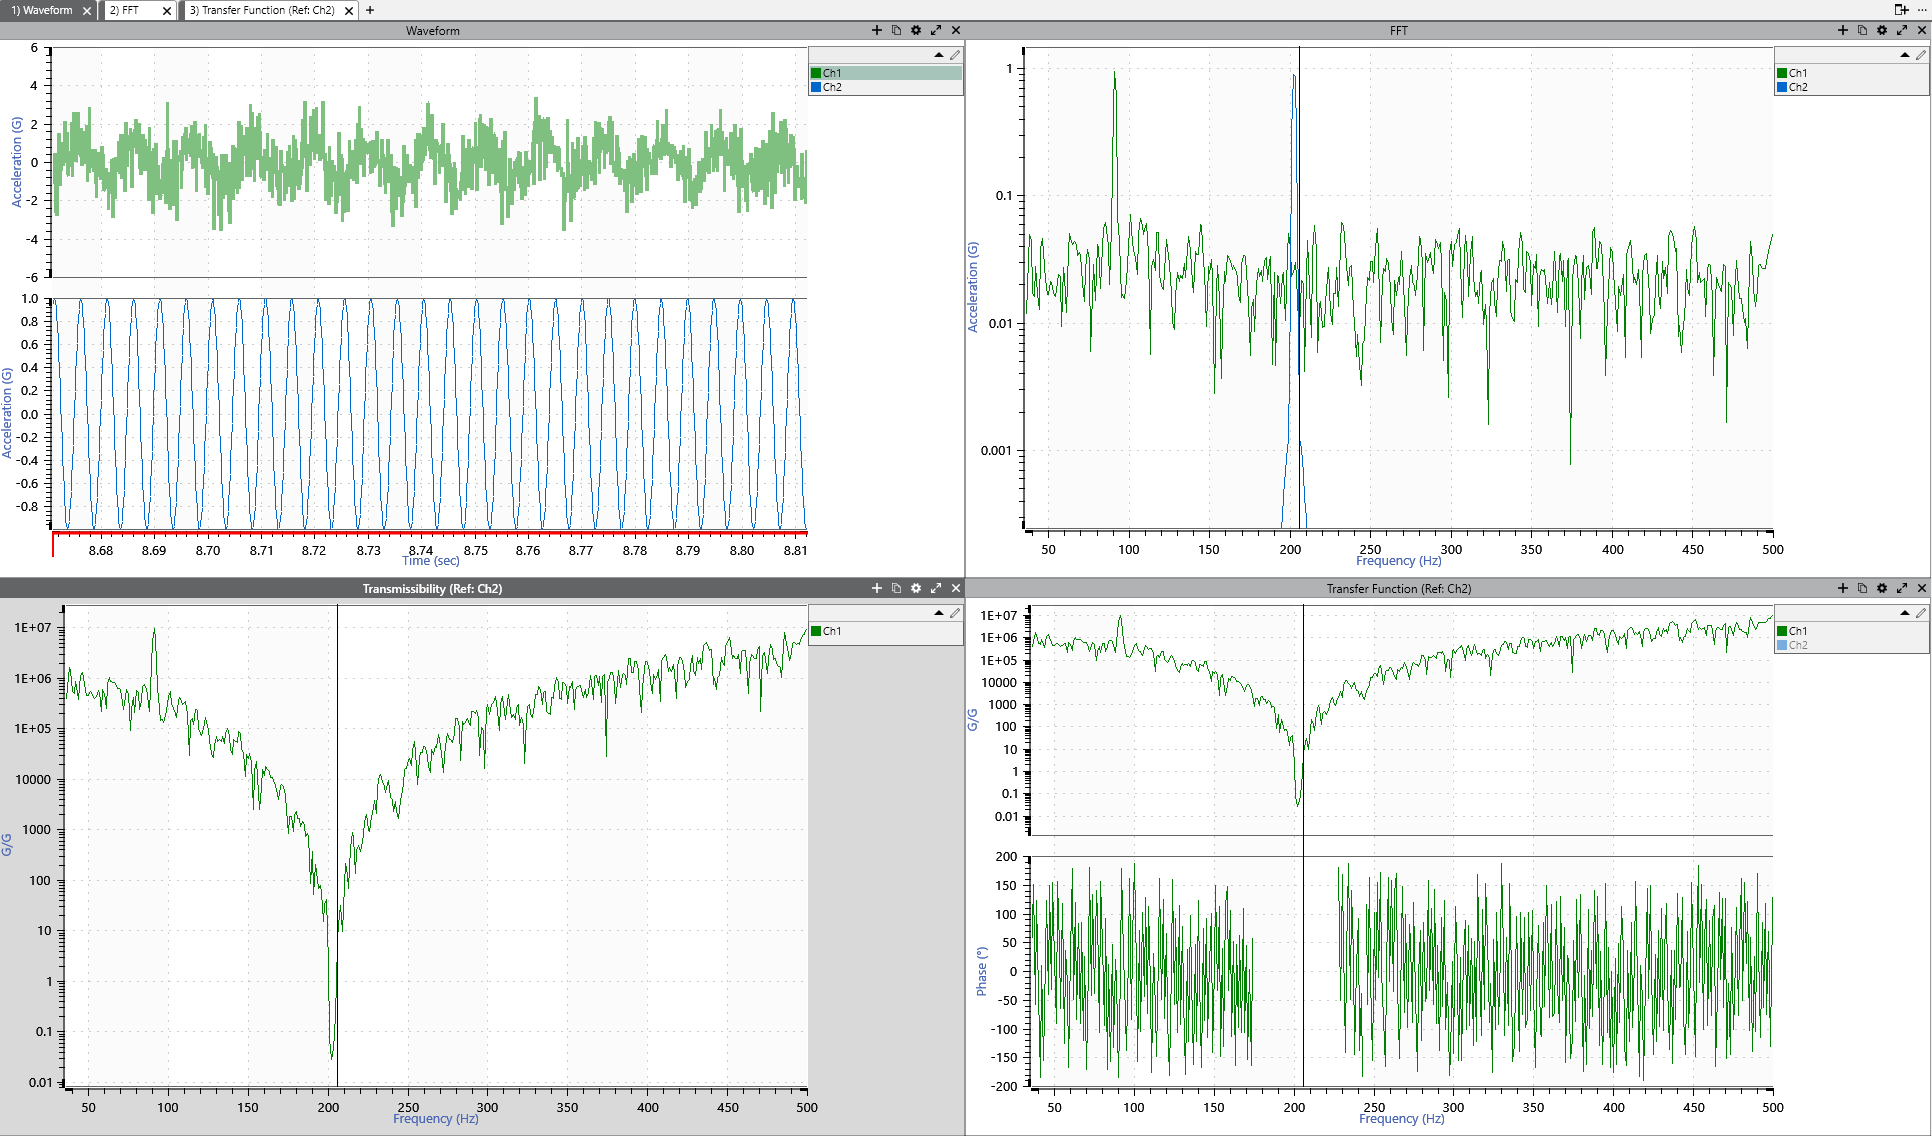Click the FFT cursor line near 205 Hz
This screenshot has height=1137, width=1932.
1300,288
